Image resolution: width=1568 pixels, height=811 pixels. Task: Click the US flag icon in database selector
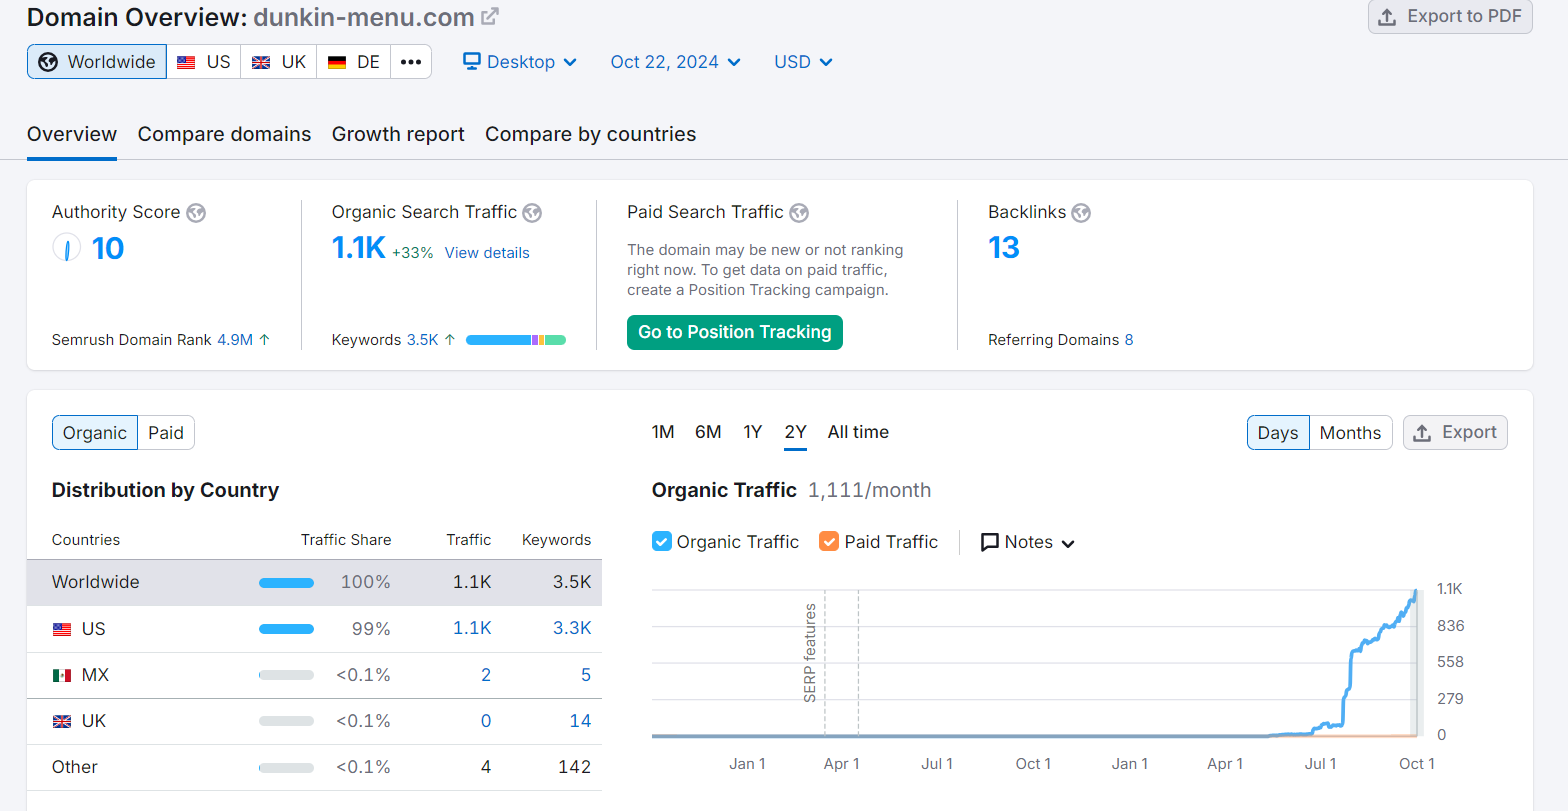click(x=186, y=62)
